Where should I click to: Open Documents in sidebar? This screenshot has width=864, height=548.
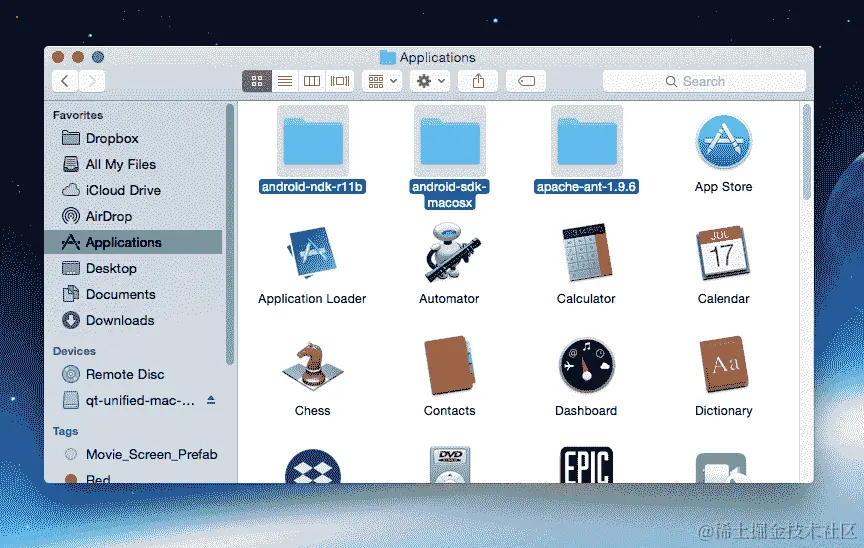pyautogui.click(x=134, y=294)
